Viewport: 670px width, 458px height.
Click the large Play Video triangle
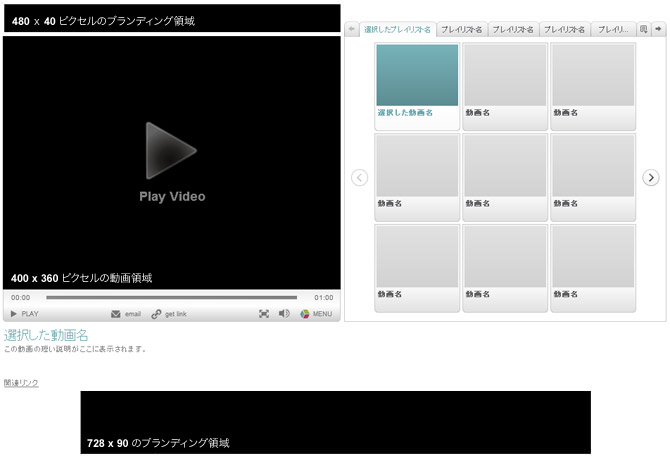(x=170, y=150)
